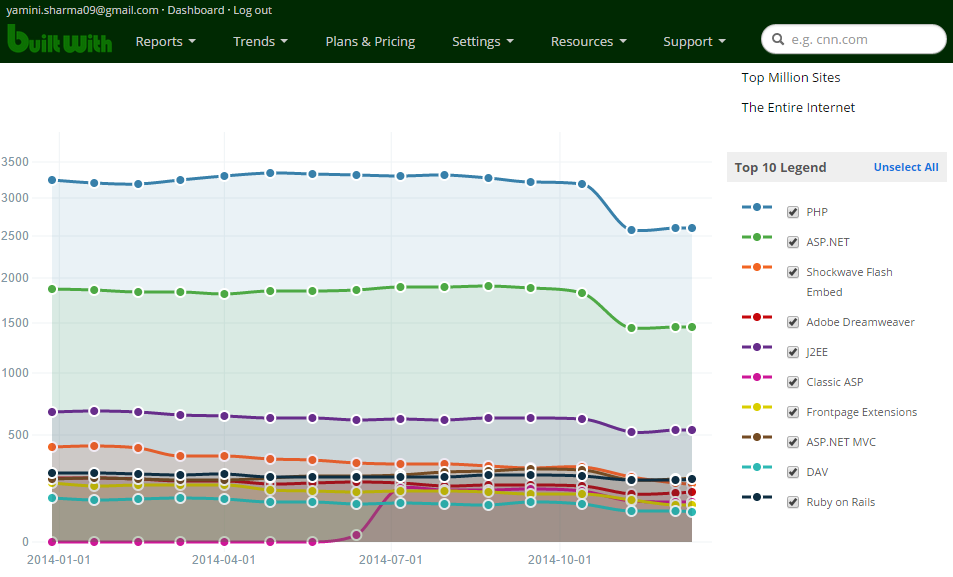Click the last ASP.NET data point

click(x=691, y=327)
